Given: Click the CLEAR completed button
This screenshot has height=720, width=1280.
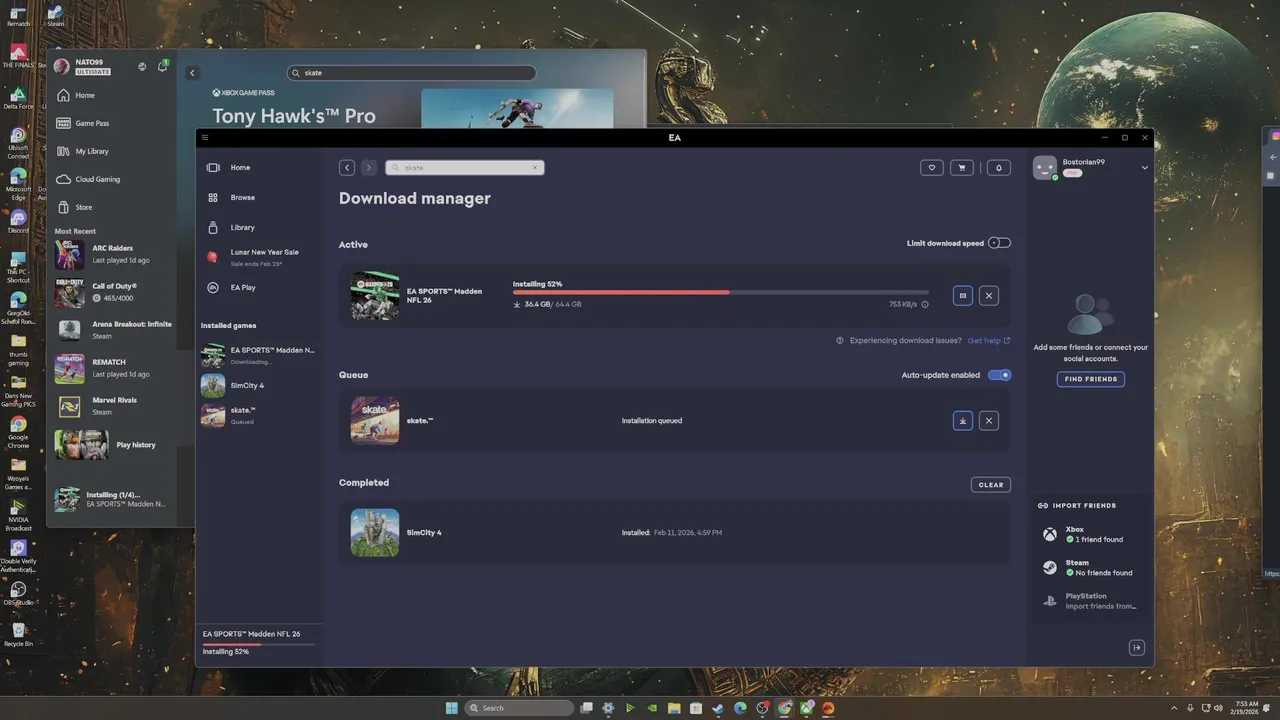Looking at the screenshot, I should tap(991, 485).
